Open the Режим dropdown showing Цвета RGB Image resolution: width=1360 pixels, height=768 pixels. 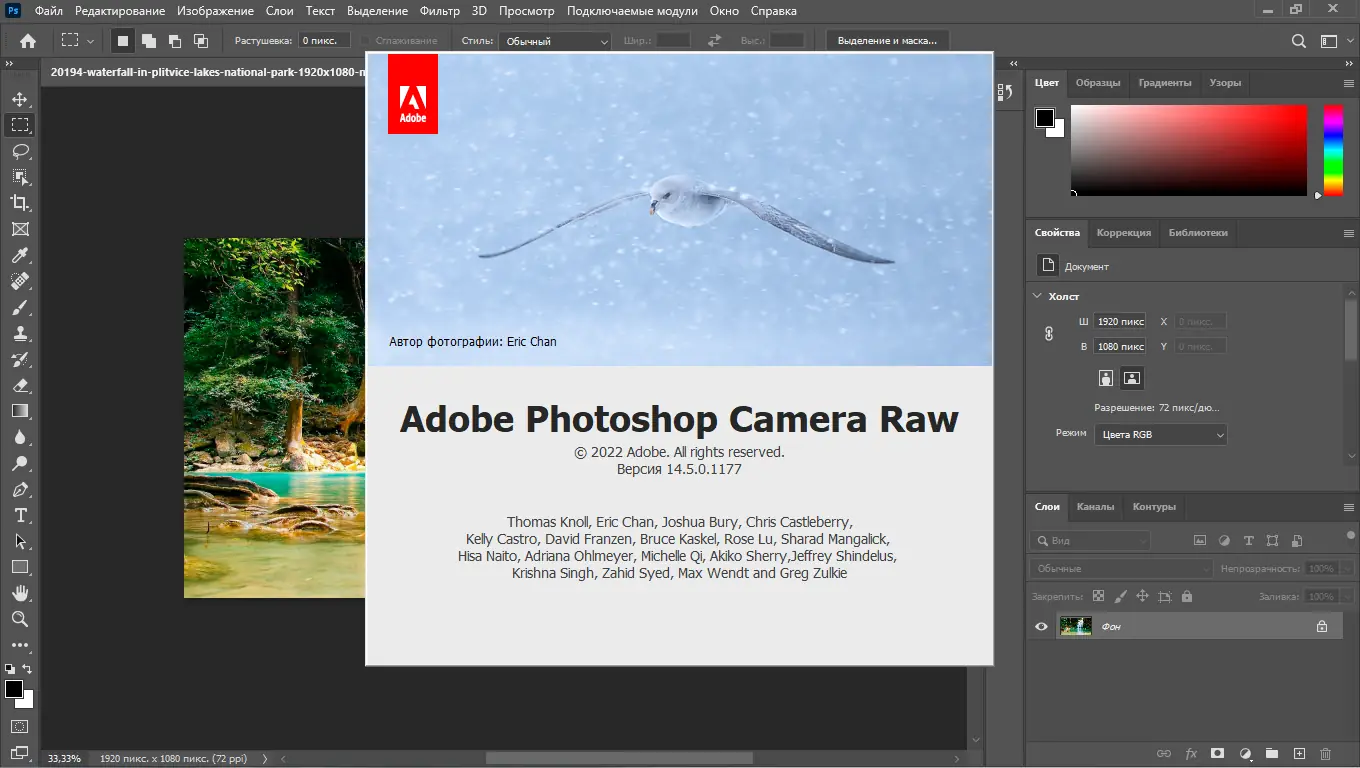click(x=1160, y=435)
